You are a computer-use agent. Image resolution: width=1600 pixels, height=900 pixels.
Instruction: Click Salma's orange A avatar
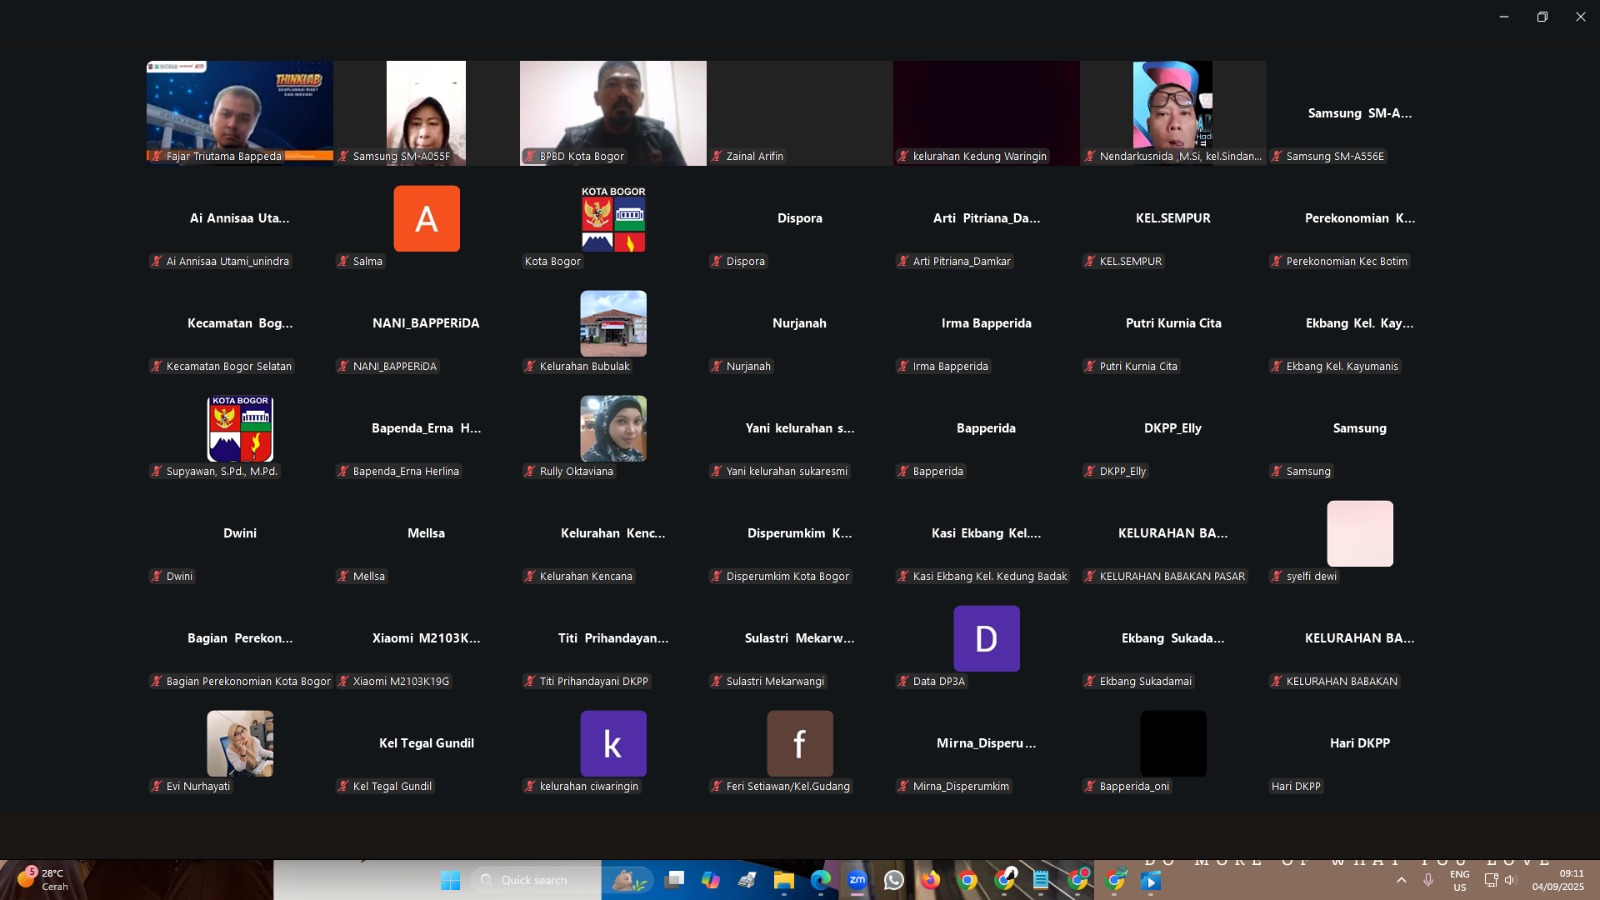pos(426,219)
